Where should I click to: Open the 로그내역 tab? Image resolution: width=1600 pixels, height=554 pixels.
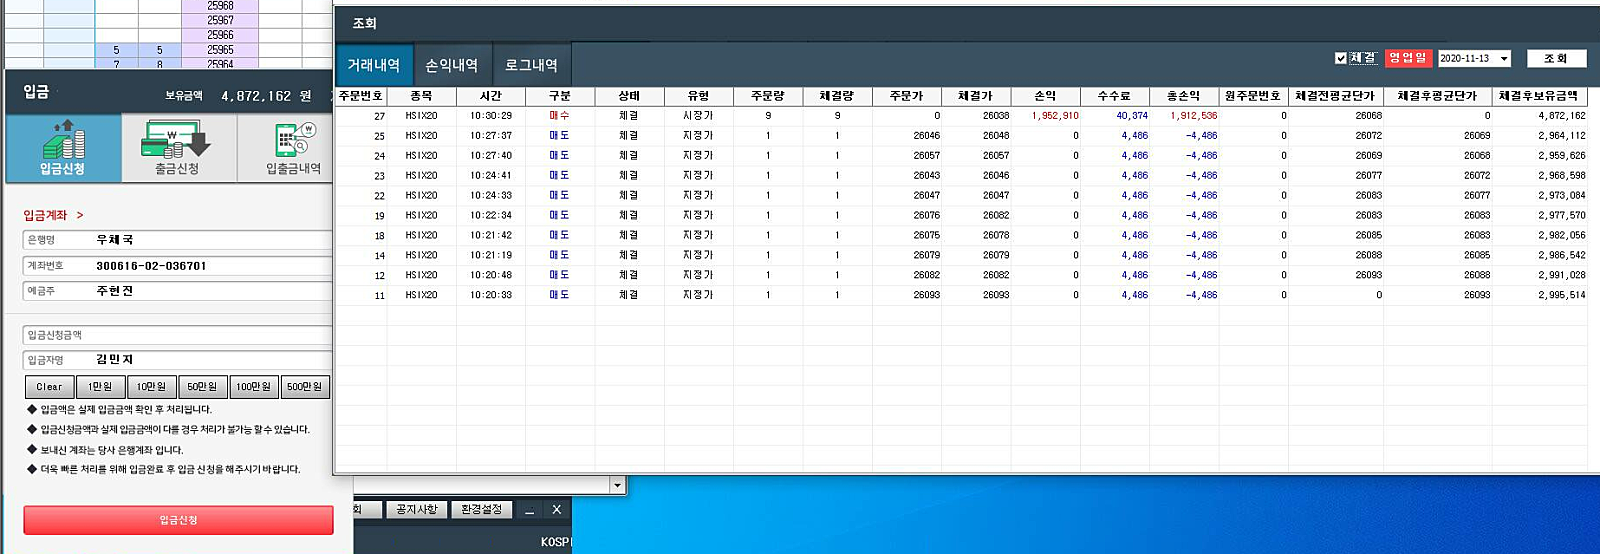(x=531, y=65)
